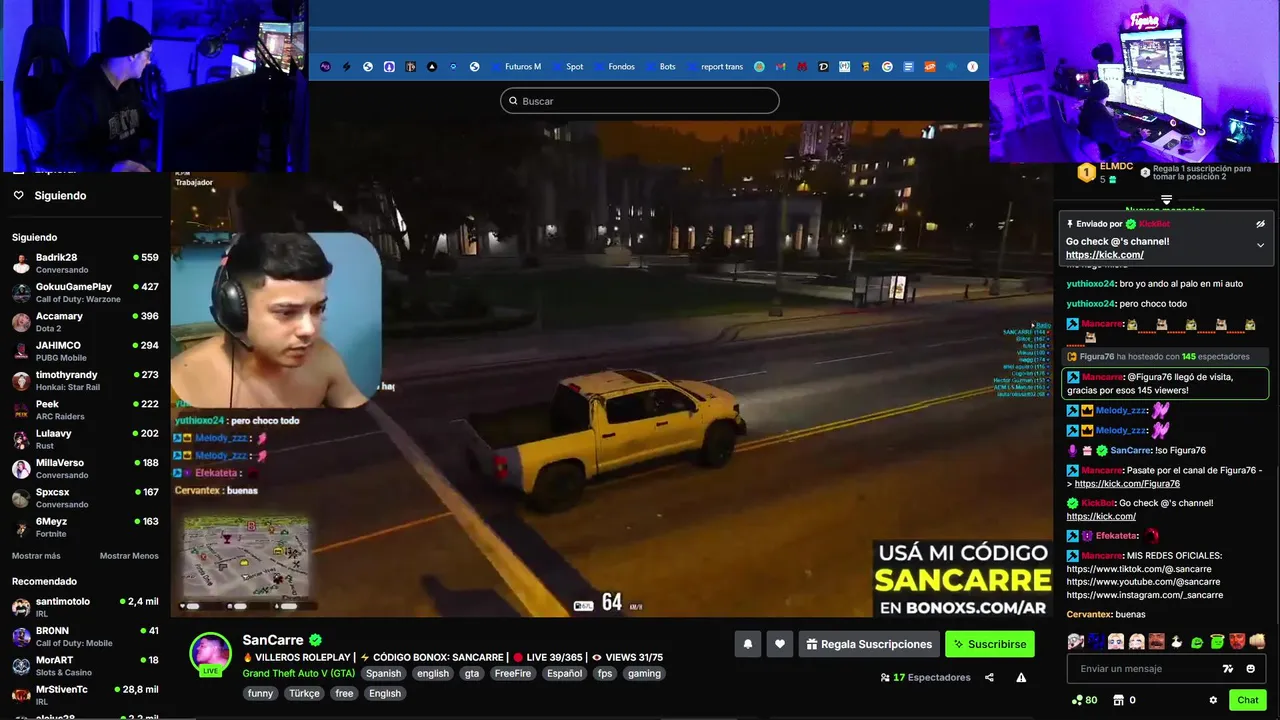
Task: Click the Siguiendo heart icon in sidebar
Action: (x=18, y=195)
